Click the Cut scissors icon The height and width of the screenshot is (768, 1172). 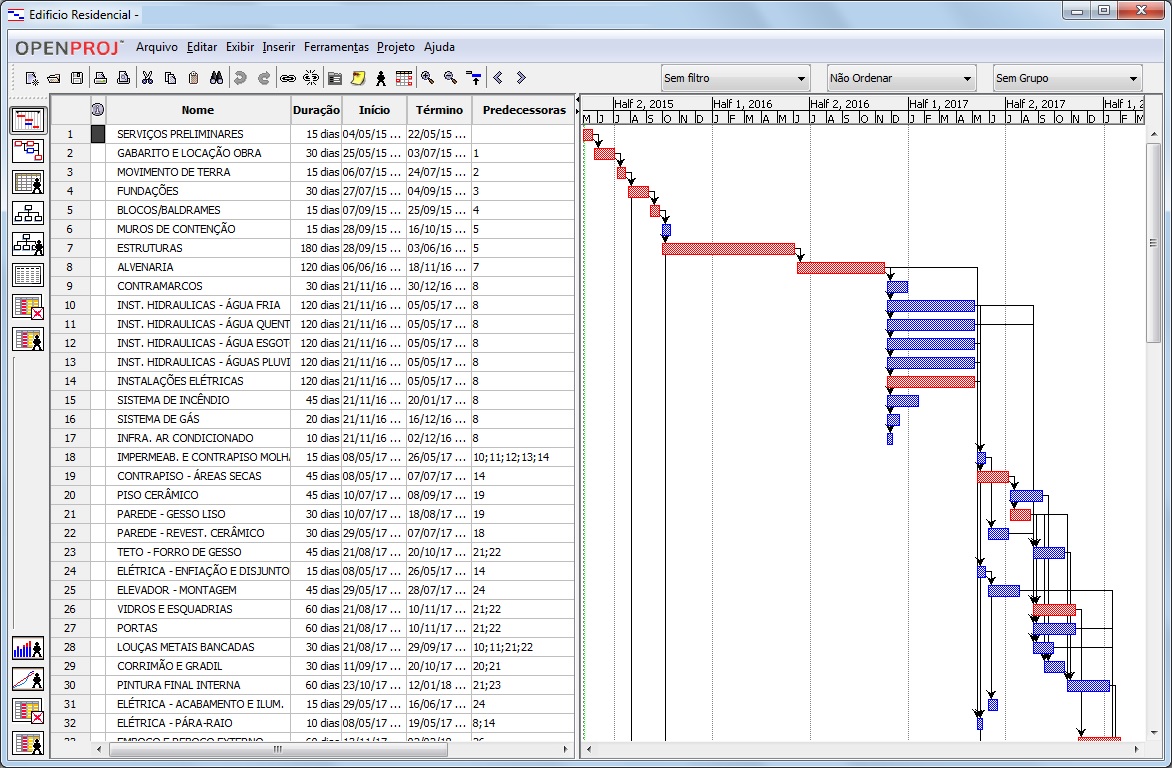tap(147, 78)
